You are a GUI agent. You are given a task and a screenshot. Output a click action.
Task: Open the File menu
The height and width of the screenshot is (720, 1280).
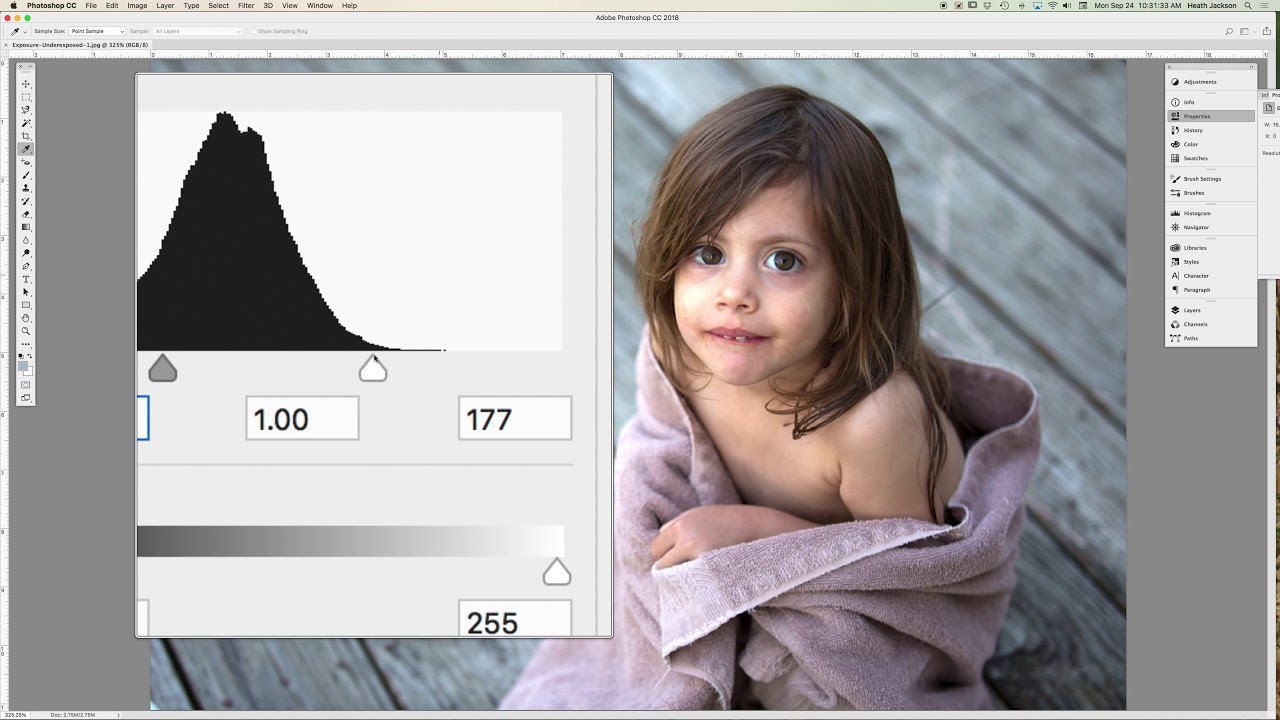(x=91, y=6)
